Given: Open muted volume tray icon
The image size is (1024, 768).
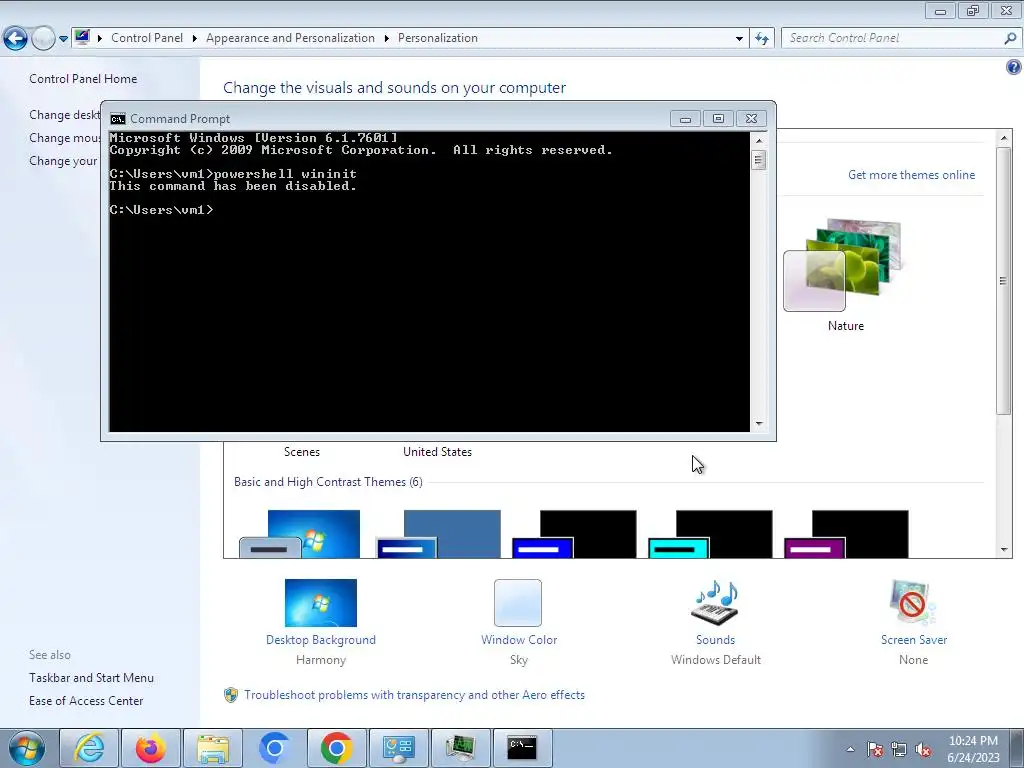Looking at the screenshot, I should 923,749.
